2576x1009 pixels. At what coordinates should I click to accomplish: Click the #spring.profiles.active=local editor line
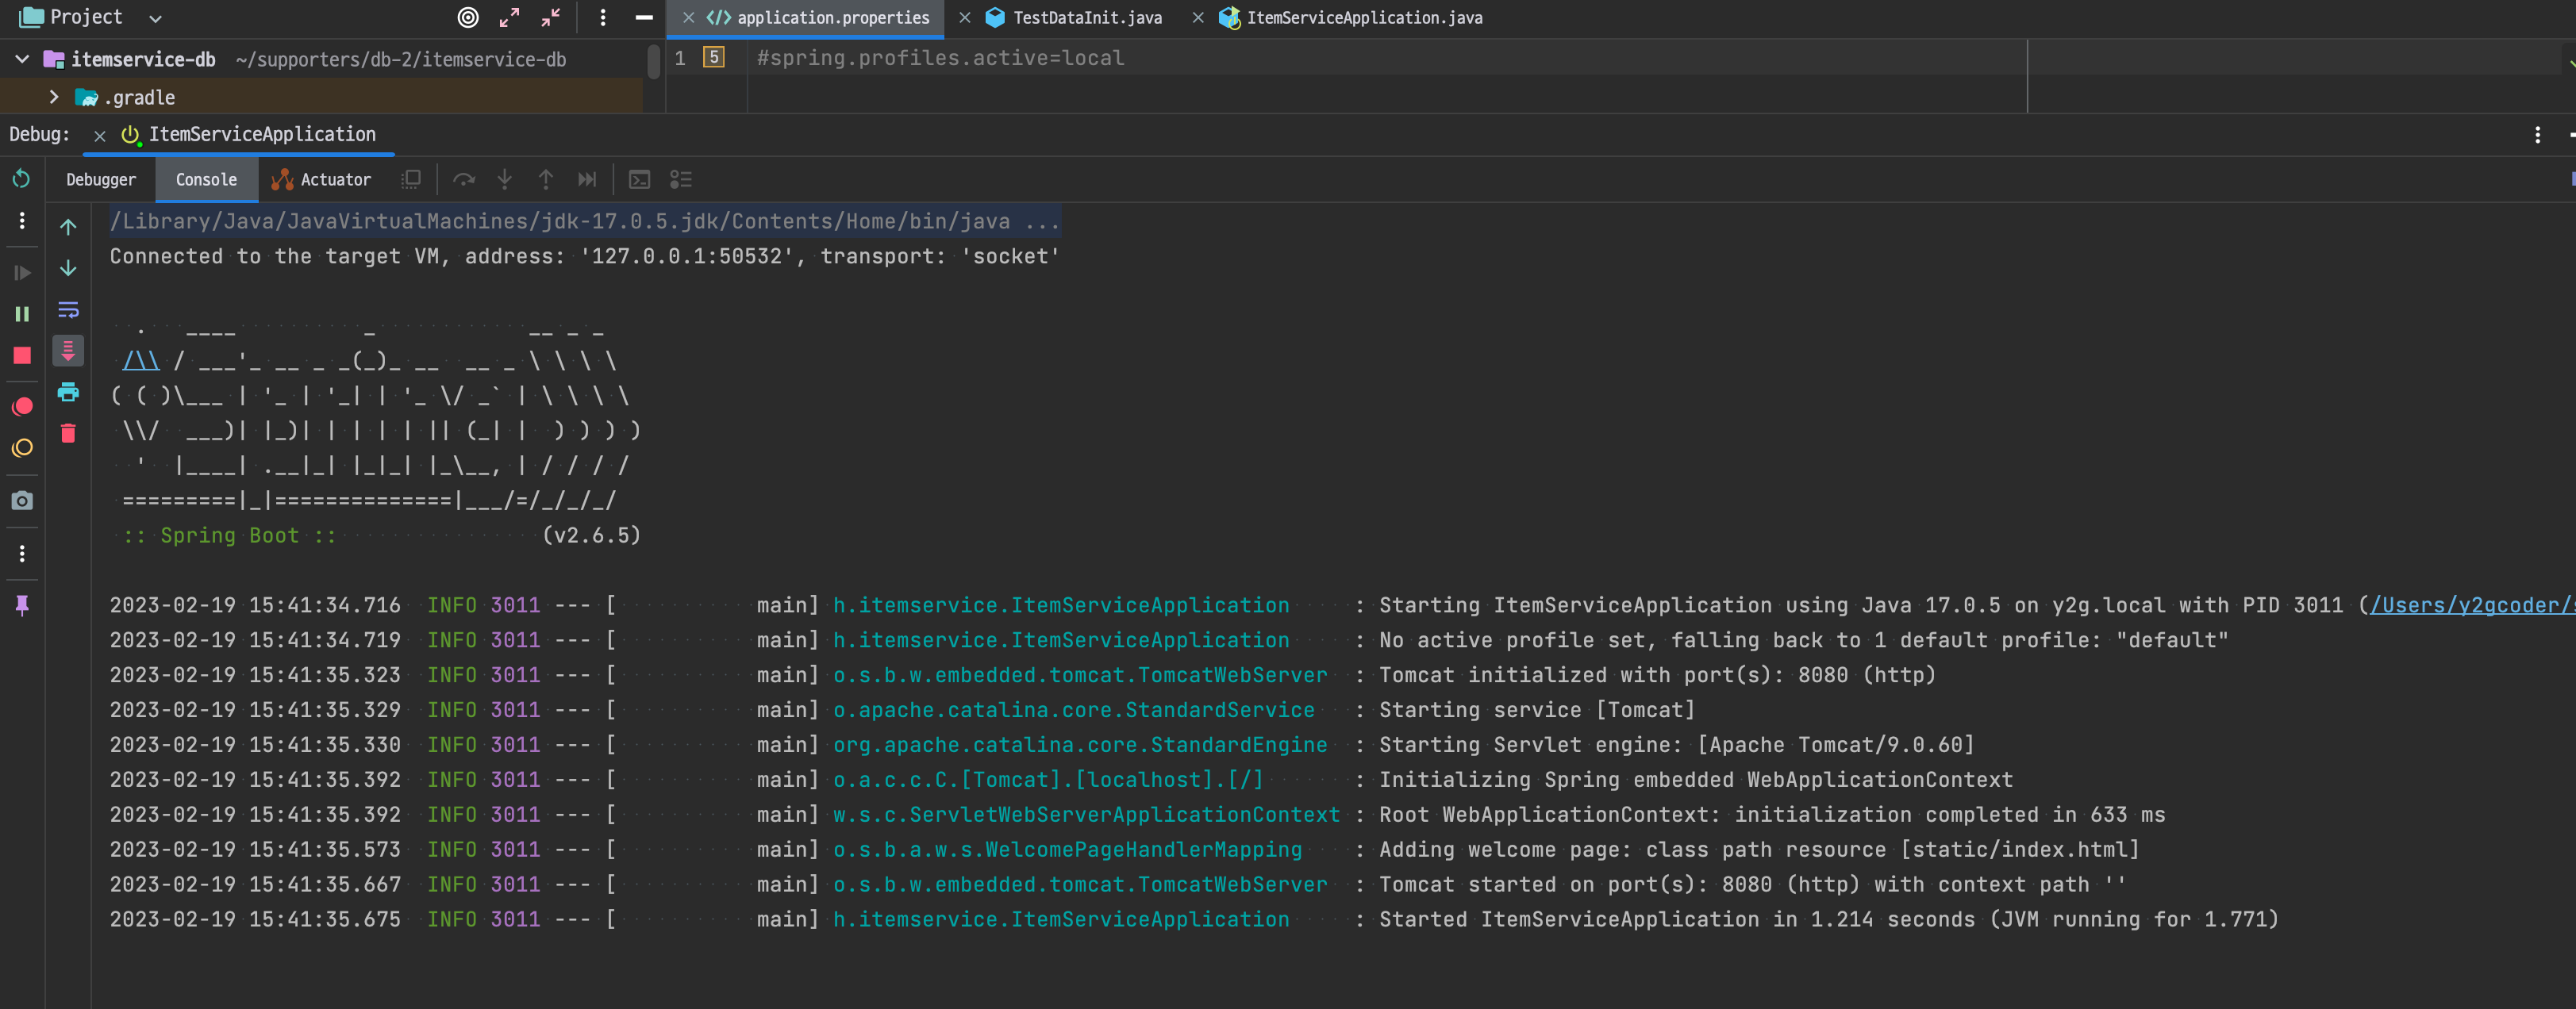point(940,58)
